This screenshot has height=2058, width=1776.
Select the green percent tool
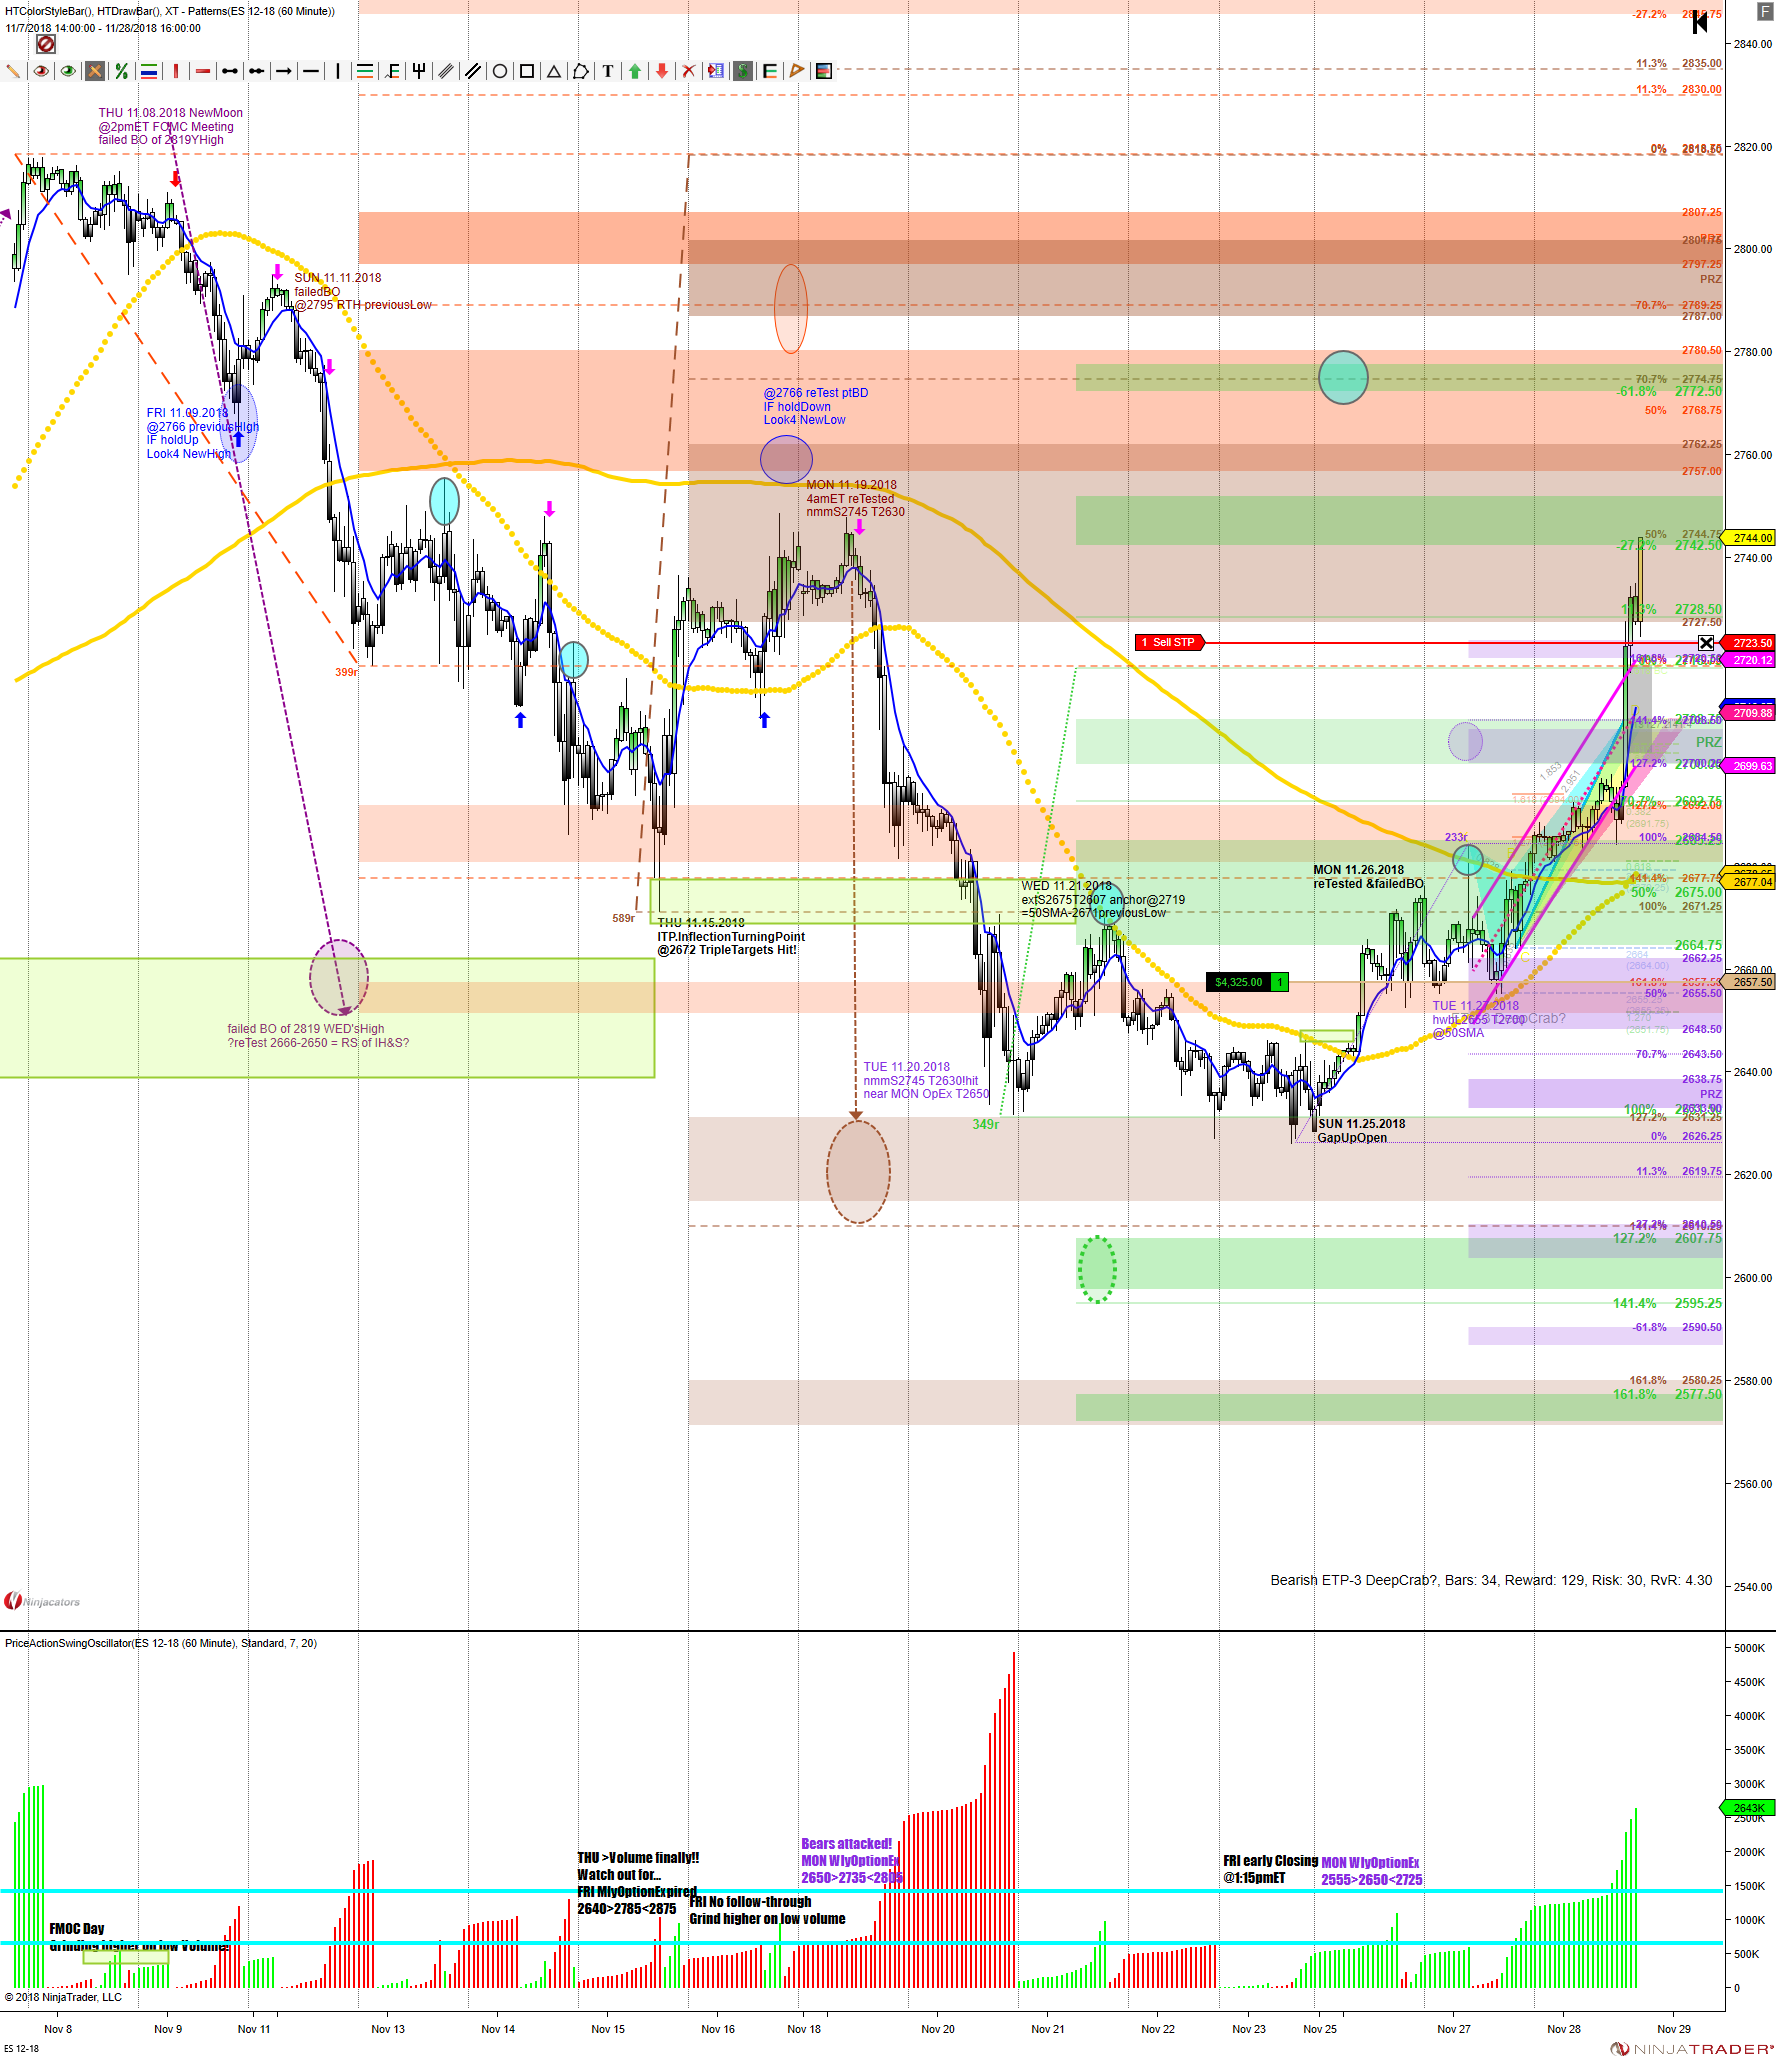pyautogui.click(x=122, y=71)
